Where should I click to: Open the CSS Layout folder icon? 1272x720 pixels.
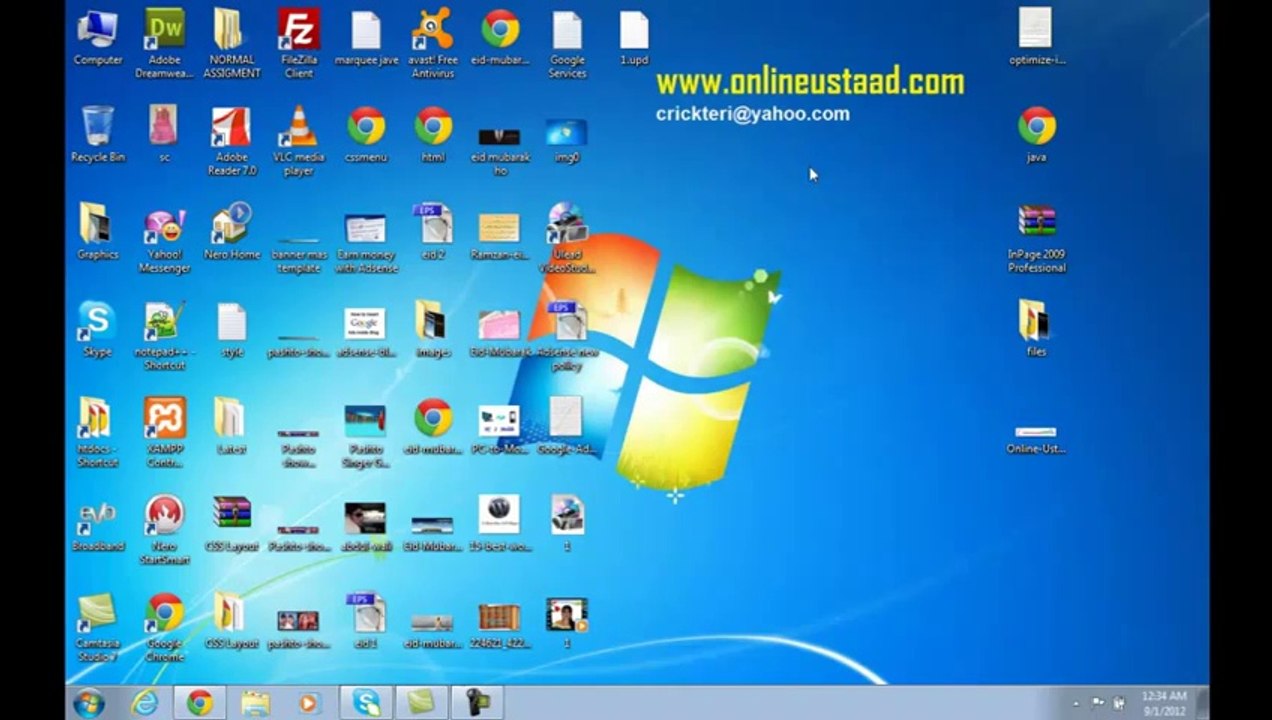[x=231, y=621]
